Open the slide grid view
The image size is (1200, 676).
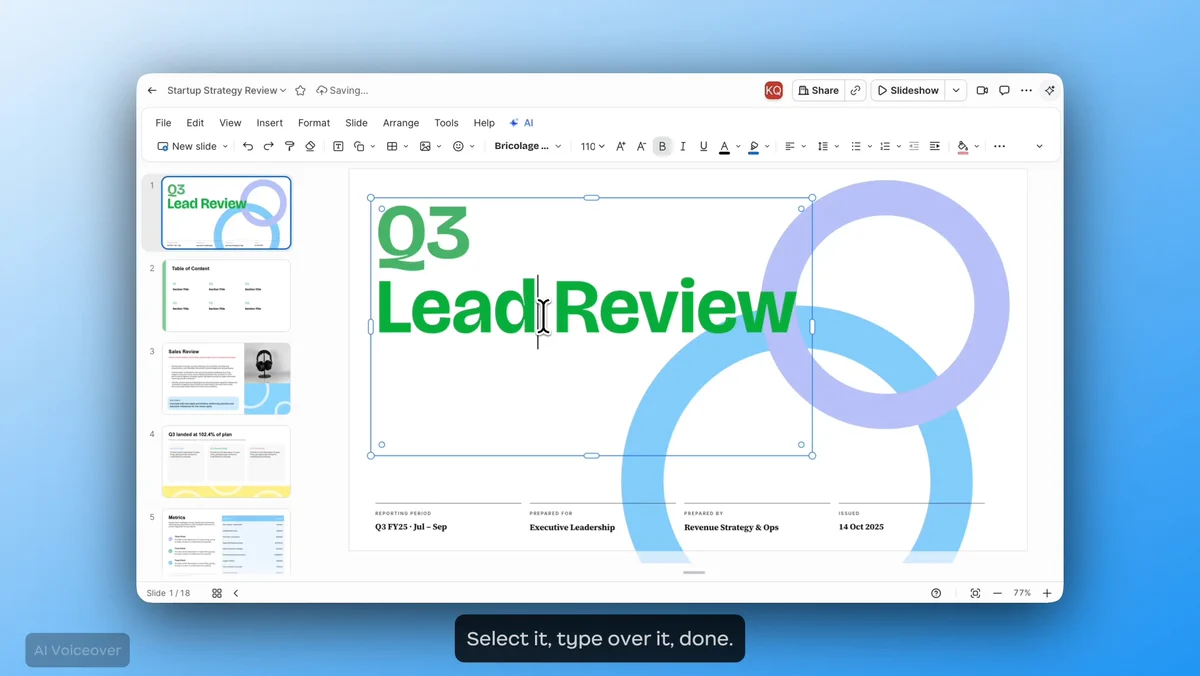coord(217,593)
